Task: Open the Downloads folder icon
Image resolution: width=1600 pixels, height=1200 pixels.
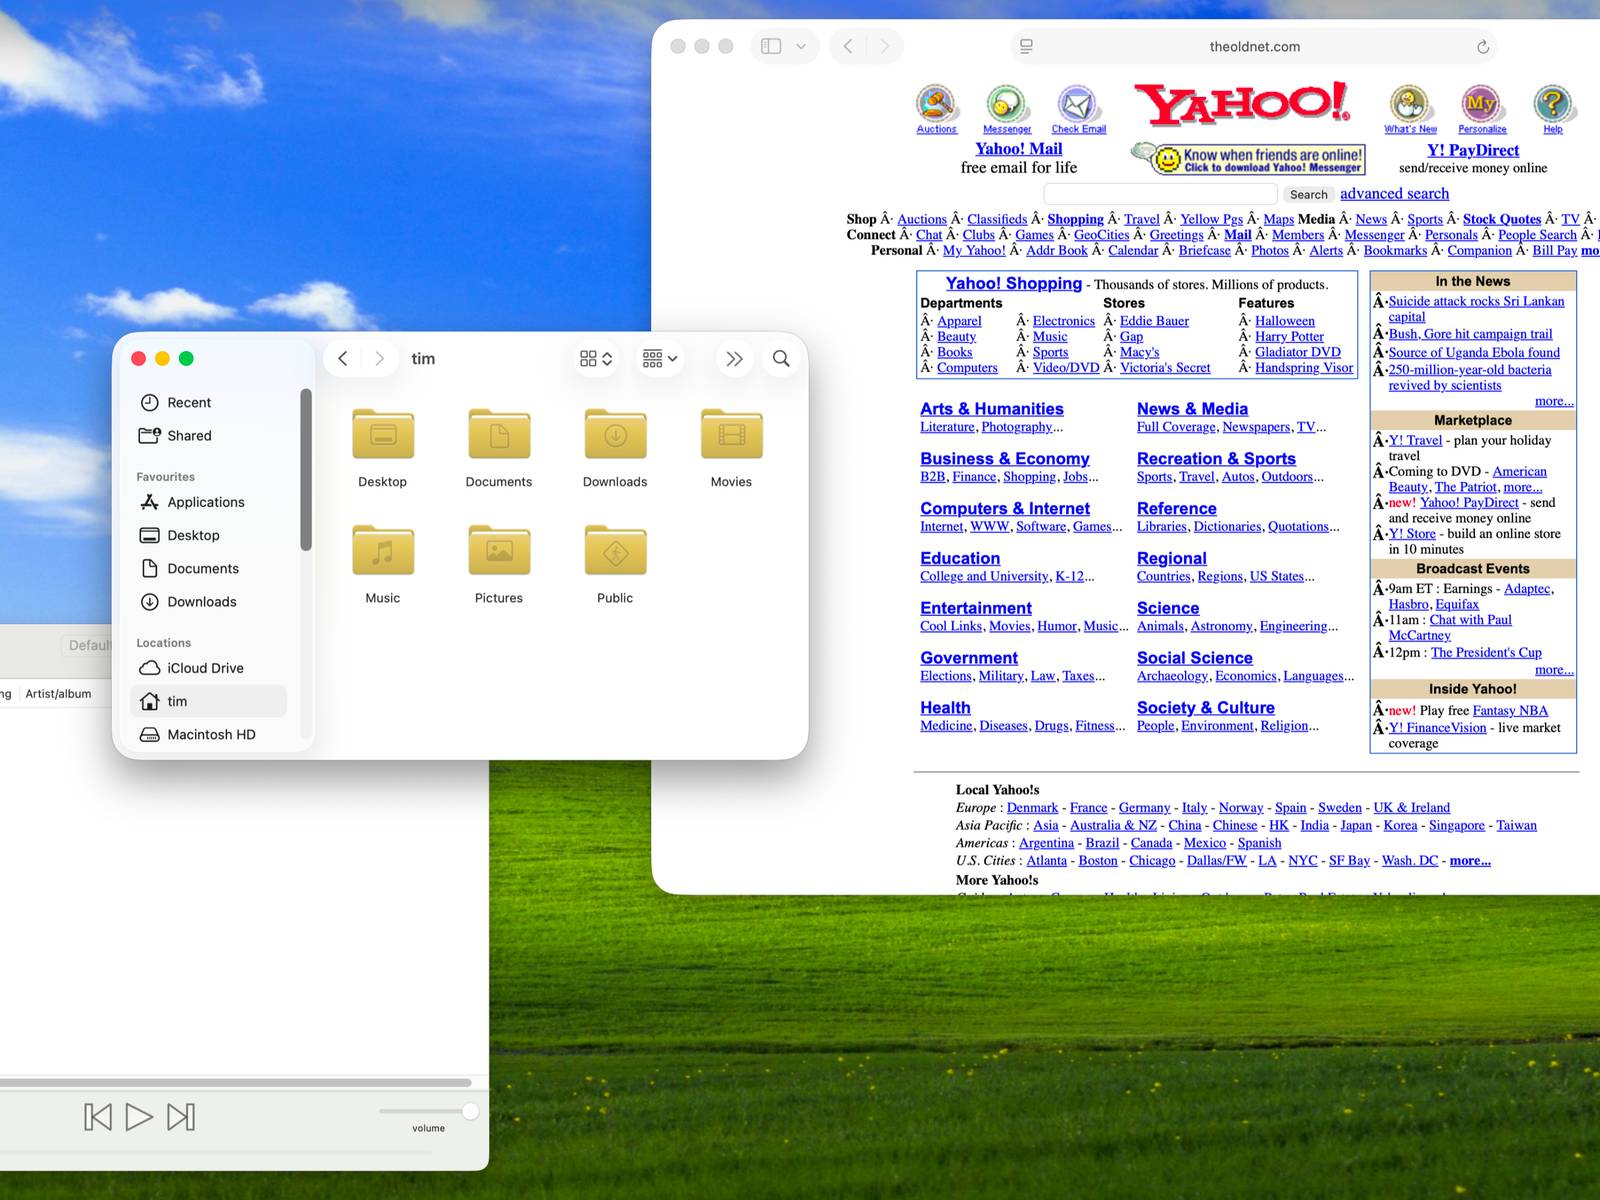Action: click(x=615, y=435)
